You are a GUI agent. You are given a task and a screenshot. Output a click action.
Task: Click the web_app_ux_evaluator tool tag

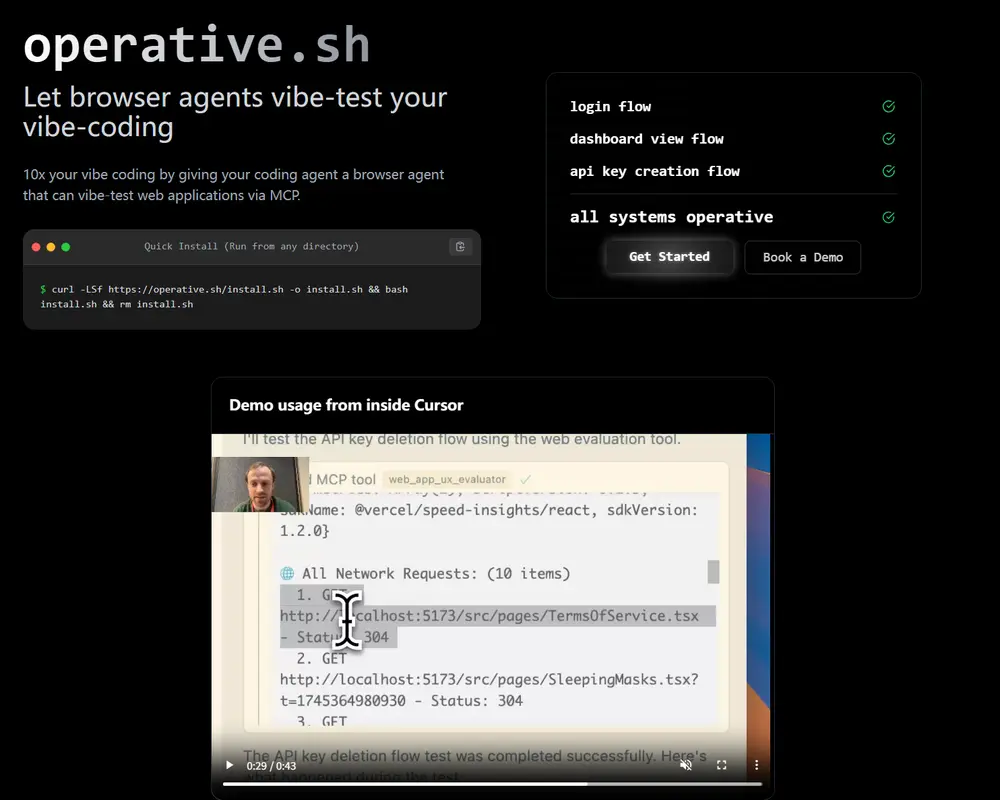pos(445,479)
